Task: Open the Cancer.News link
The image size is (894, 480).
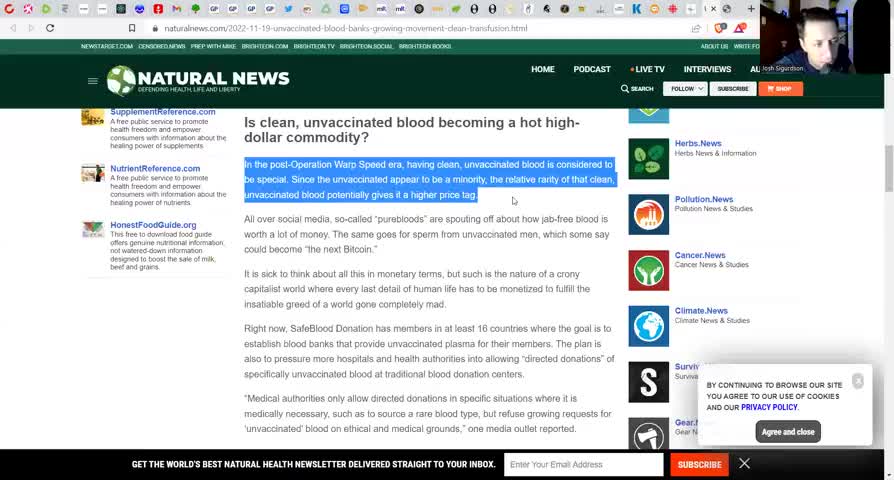Action: click(700, 255)
